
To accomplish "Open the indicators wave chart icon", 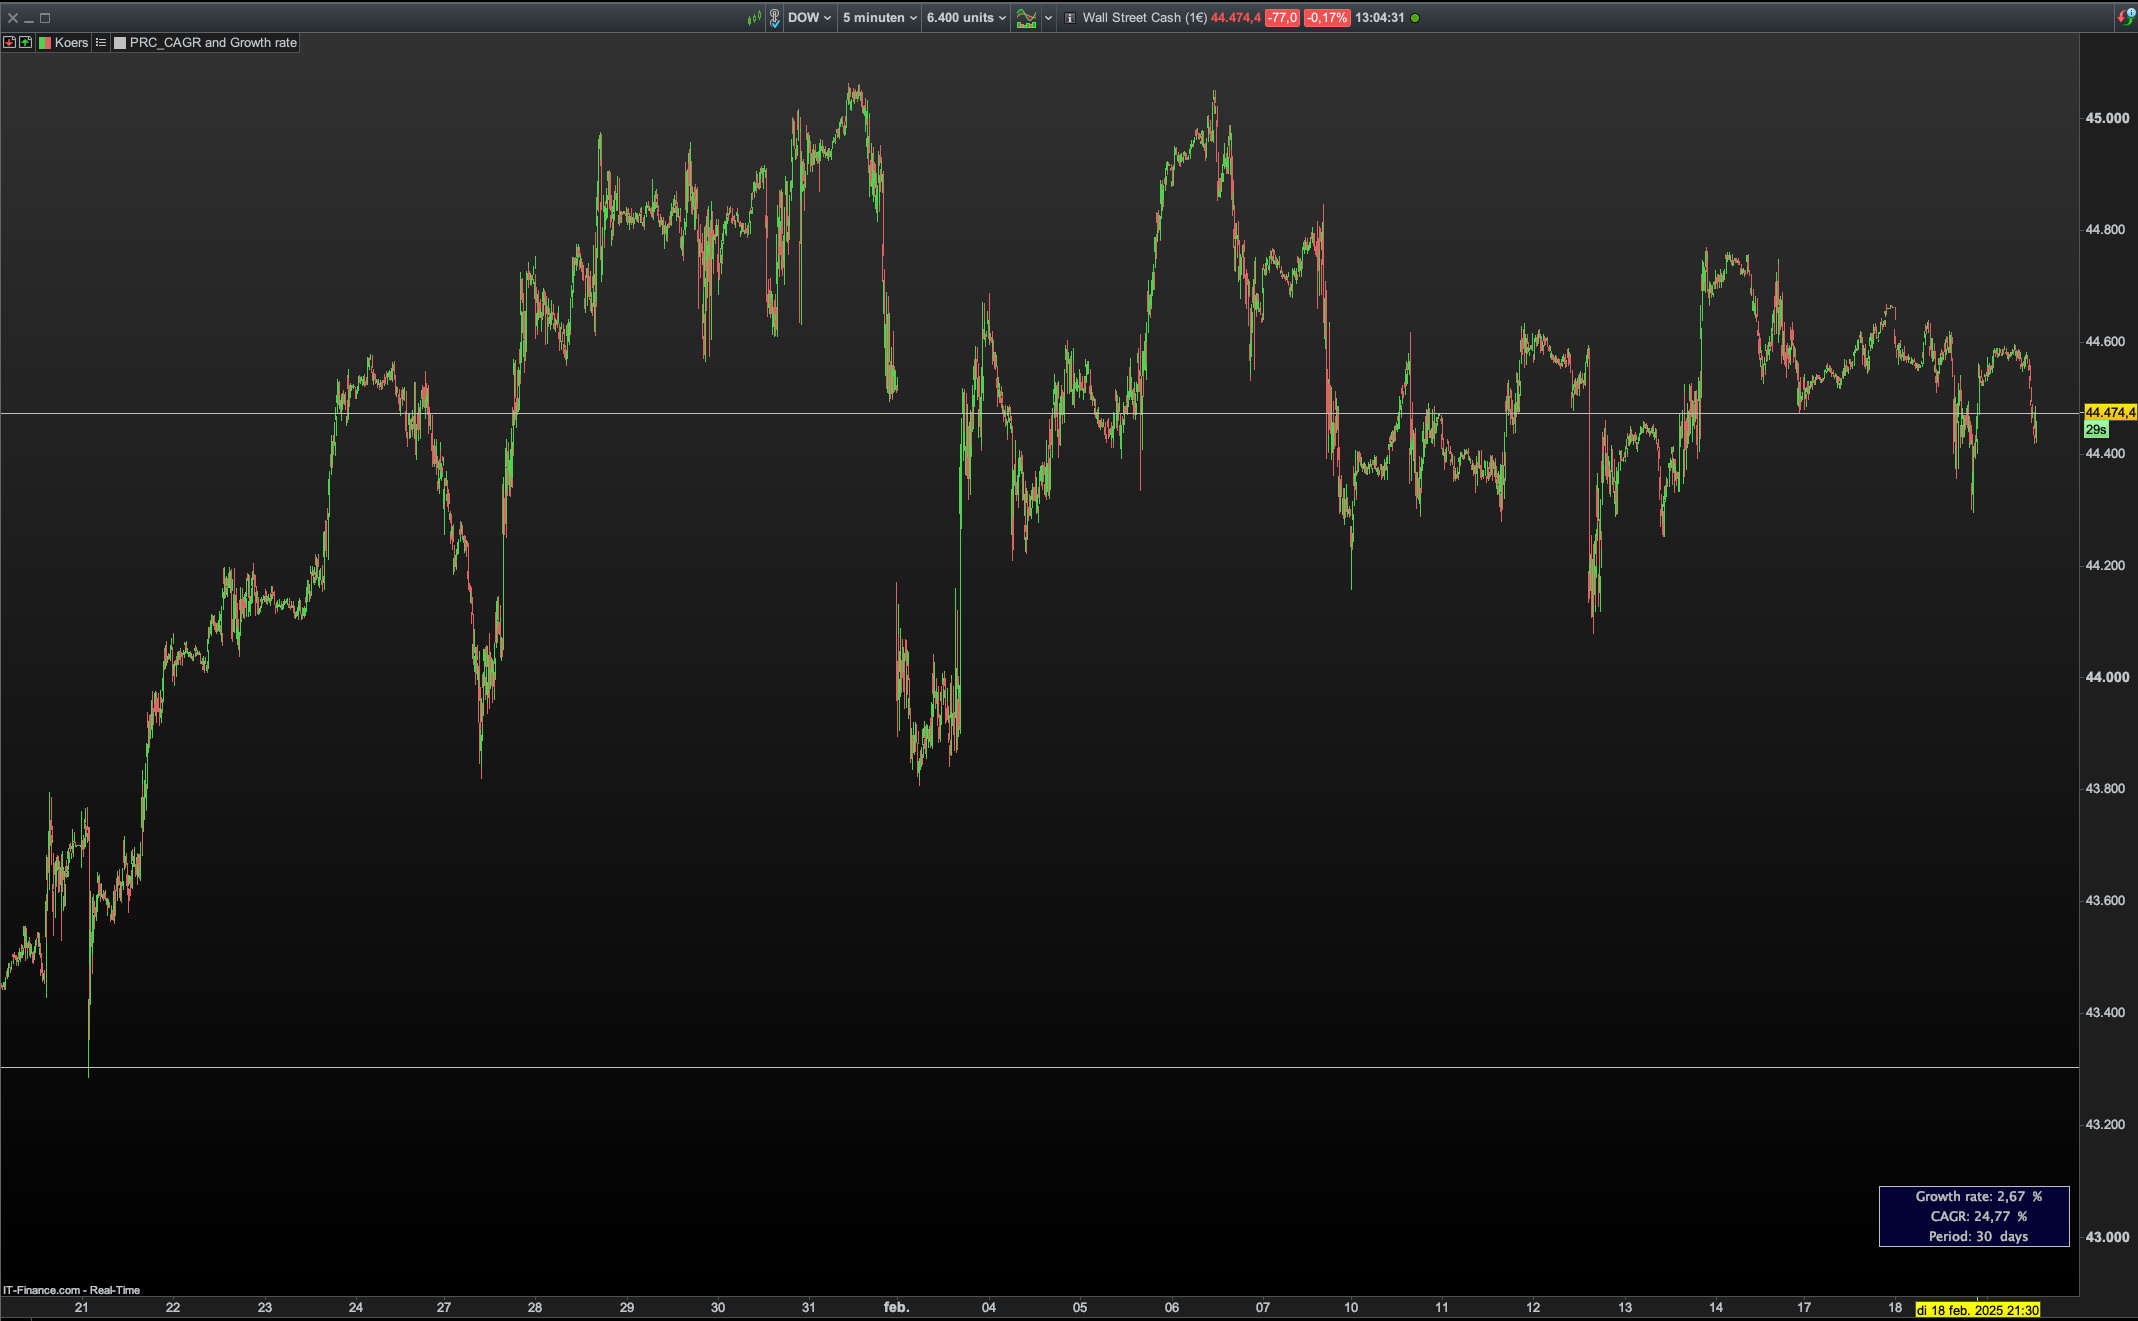I will 1026,18.
